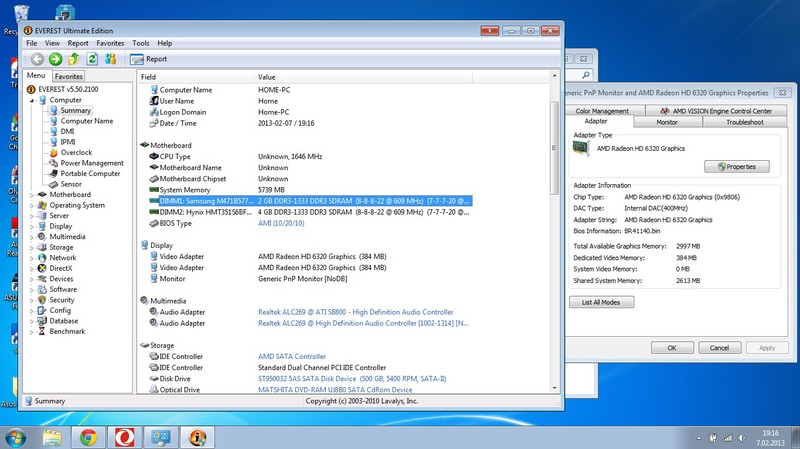Click the green Forward arrow icon
The image size is (800, 449).
pos(56,59)
